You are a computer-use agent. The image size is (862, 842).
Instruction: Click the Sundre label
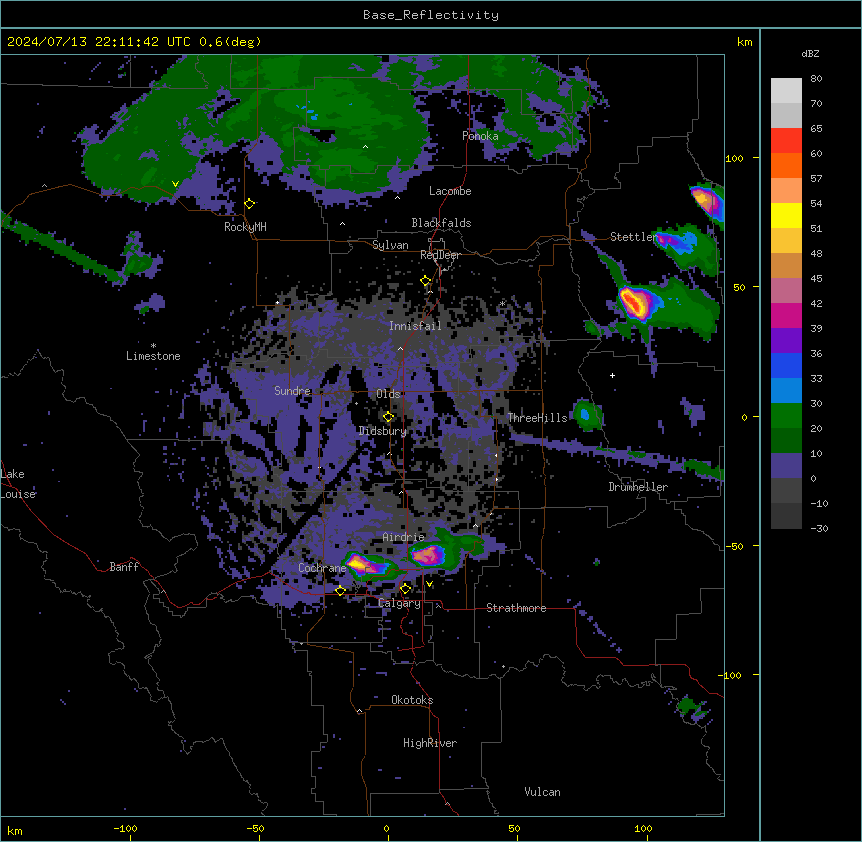tap(292, 391)
